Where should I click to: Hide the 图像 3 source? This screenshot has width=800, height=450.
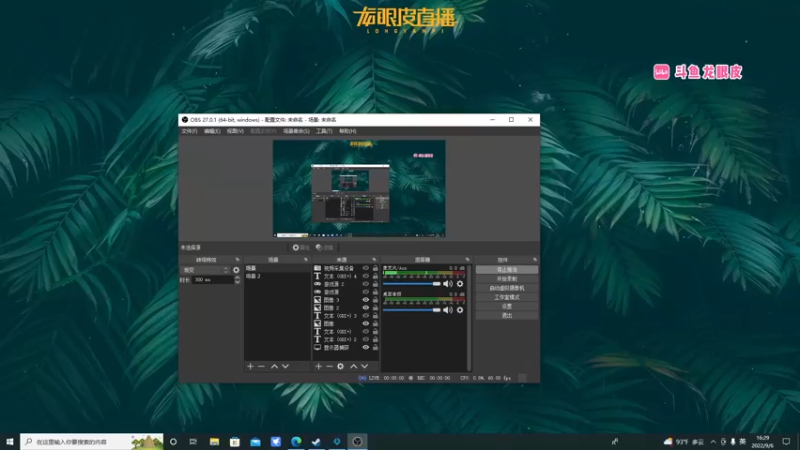pos(365,300)
